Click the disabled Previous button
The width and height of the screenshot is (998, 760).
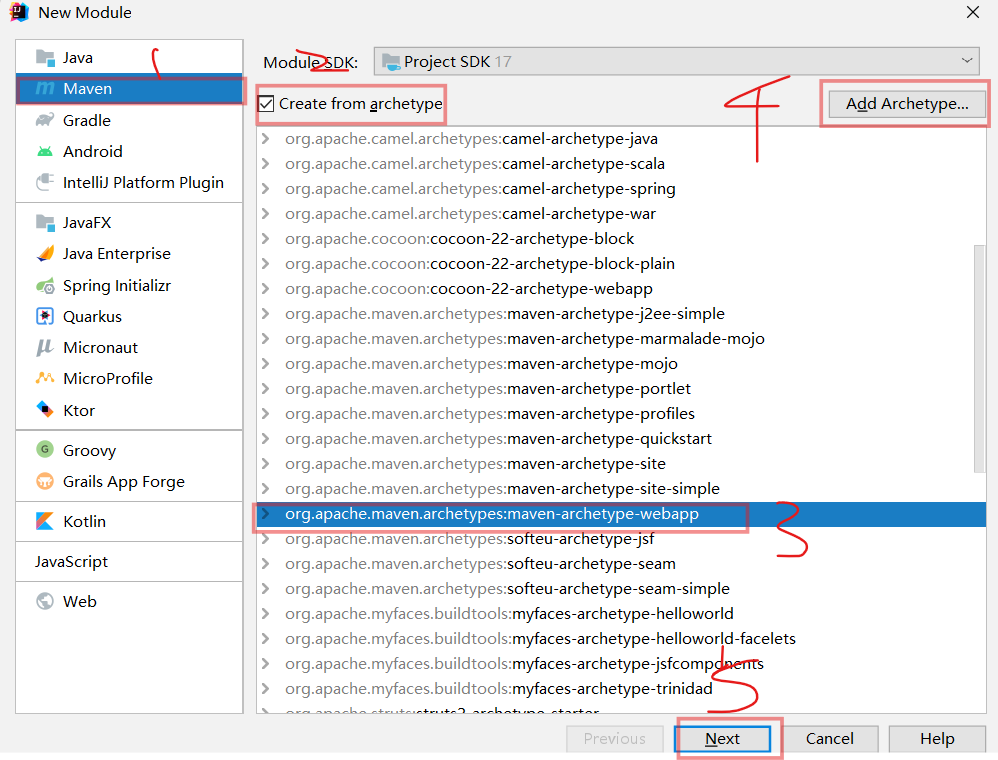coord(614,738)
